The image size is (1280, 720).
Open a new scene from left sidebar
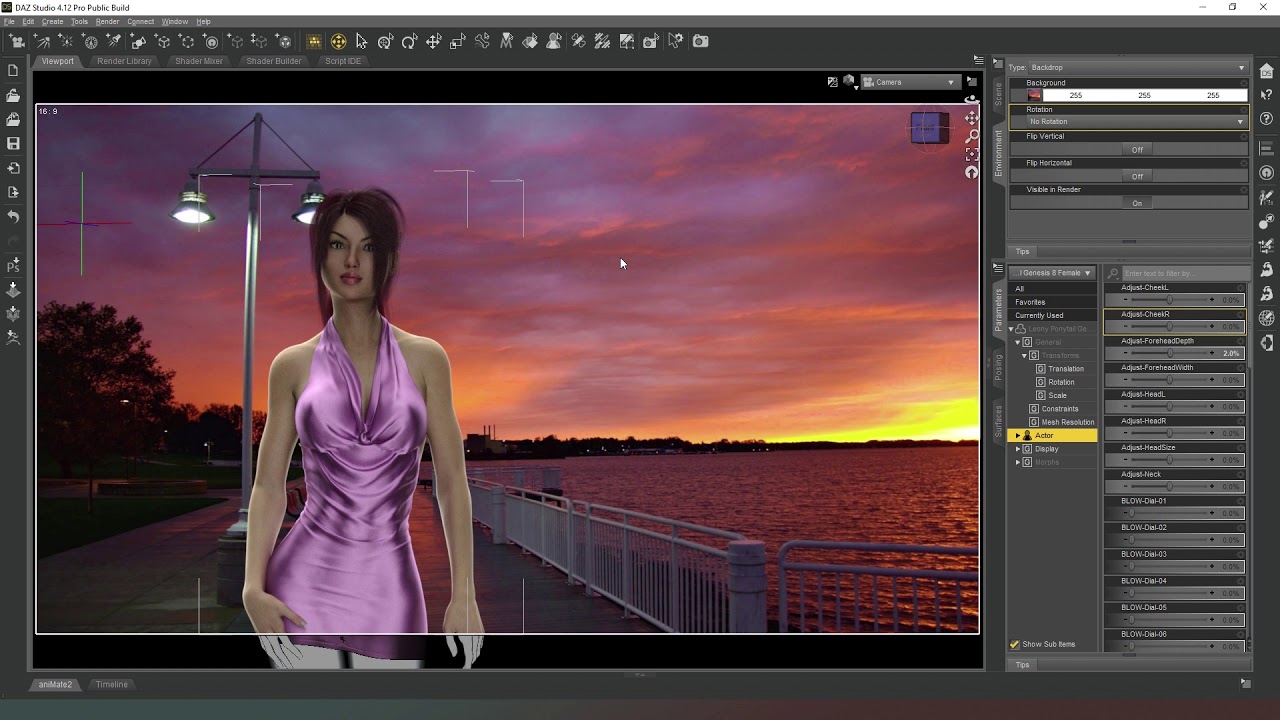[x=13, y=71]
